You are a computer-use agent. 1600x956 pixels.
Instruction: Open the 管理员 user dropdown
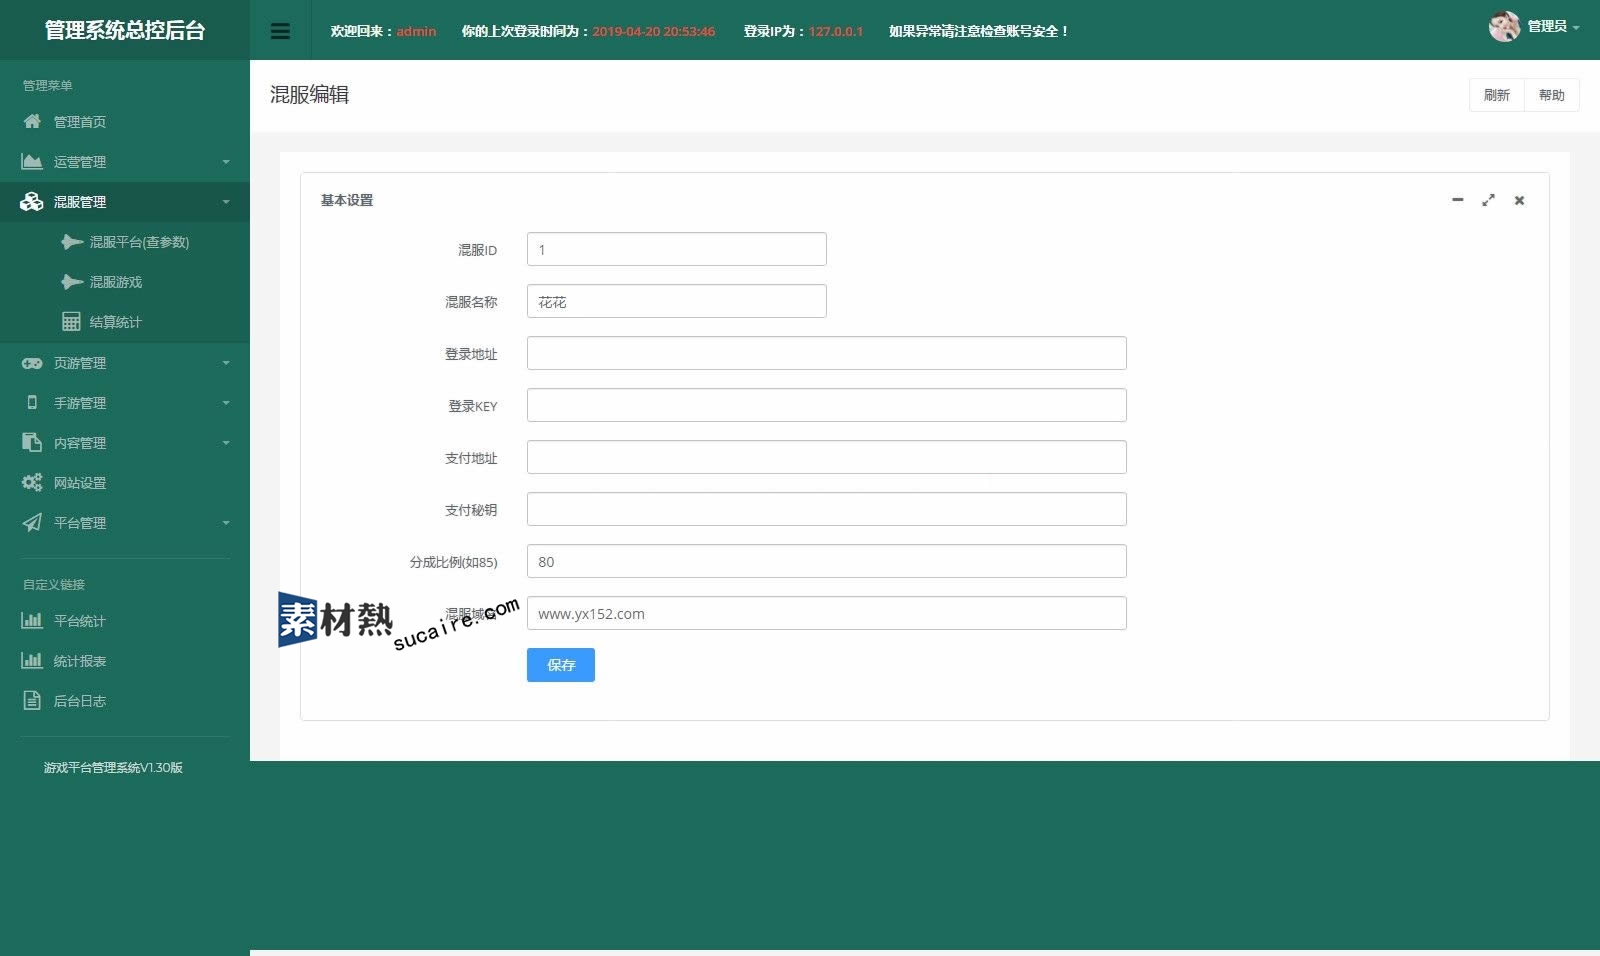(1553, 27)
